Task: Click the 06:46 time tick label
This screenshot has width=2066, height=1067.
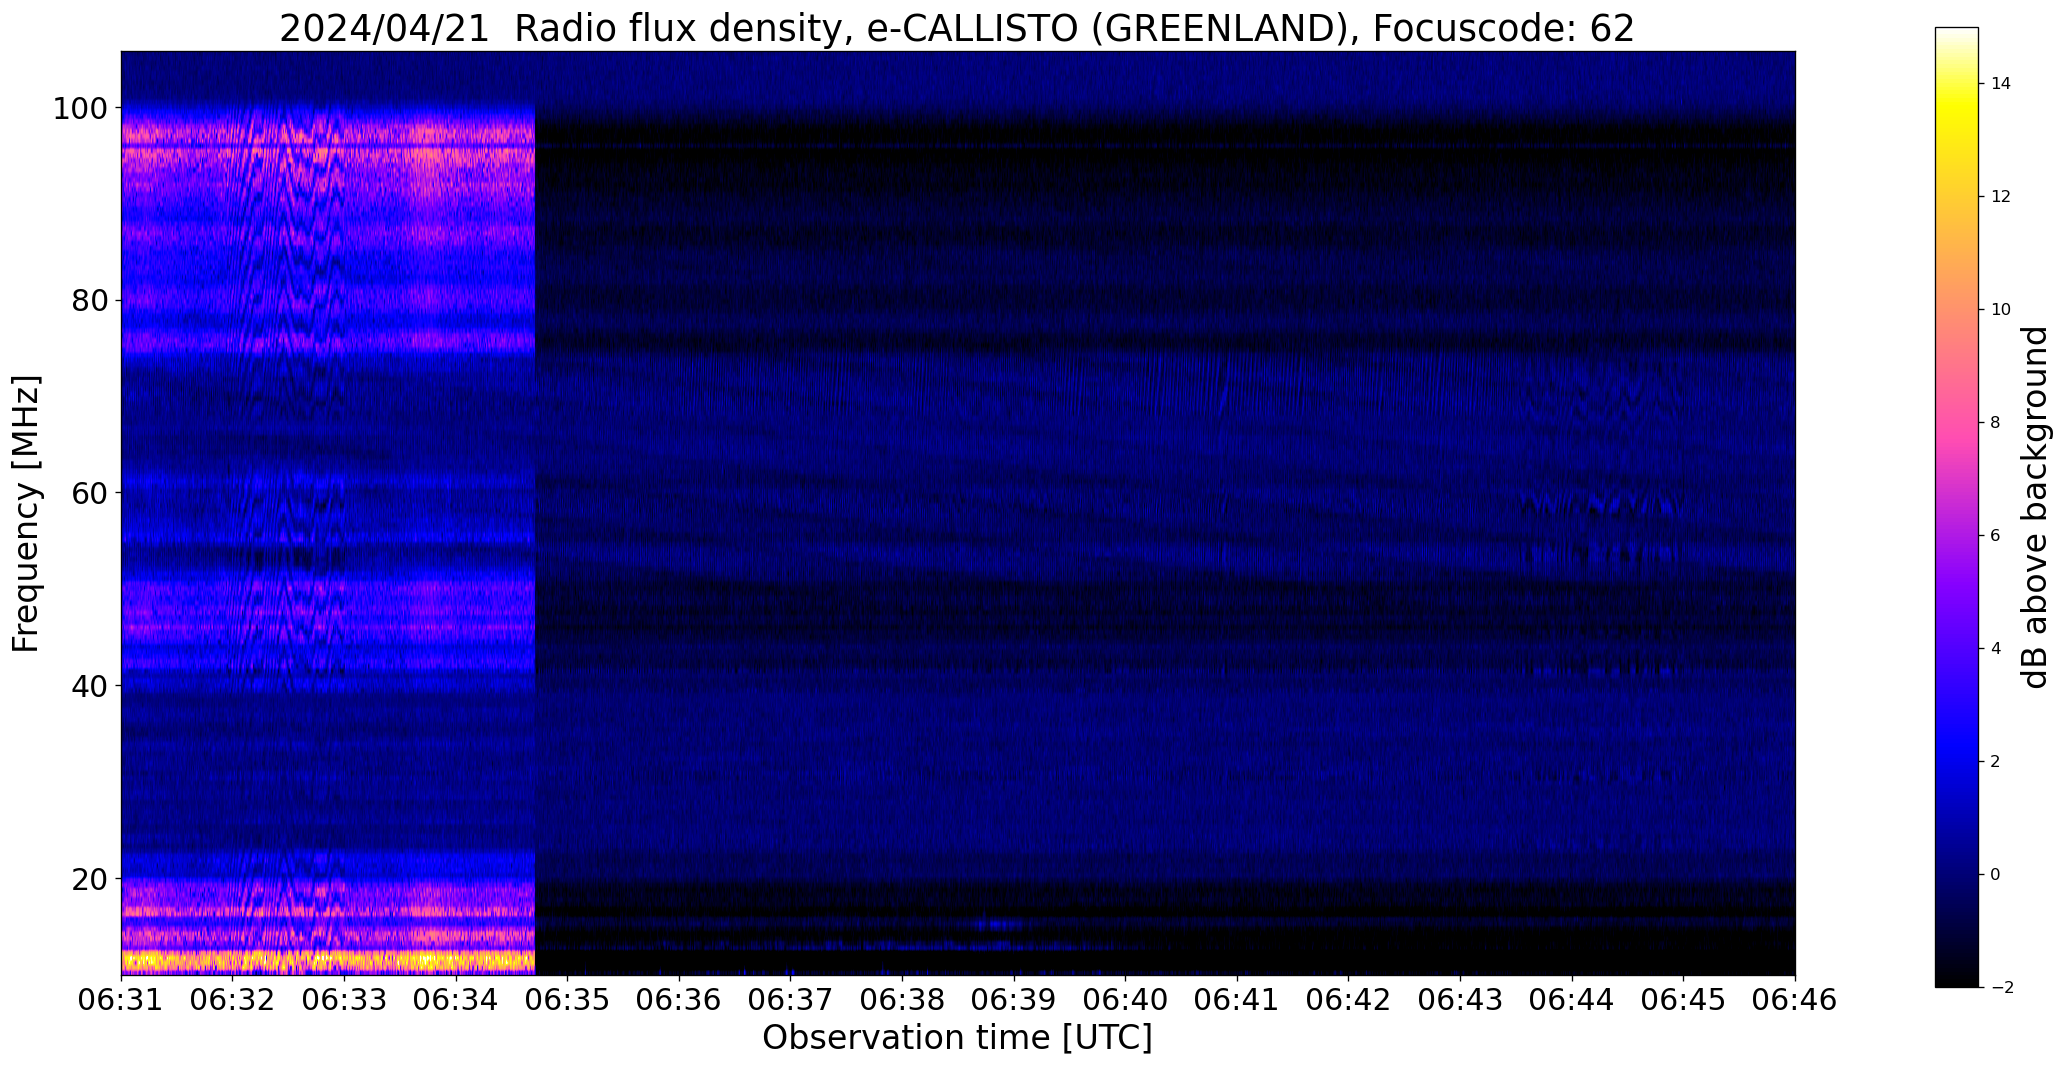Action: [x=1795, y=1001]
